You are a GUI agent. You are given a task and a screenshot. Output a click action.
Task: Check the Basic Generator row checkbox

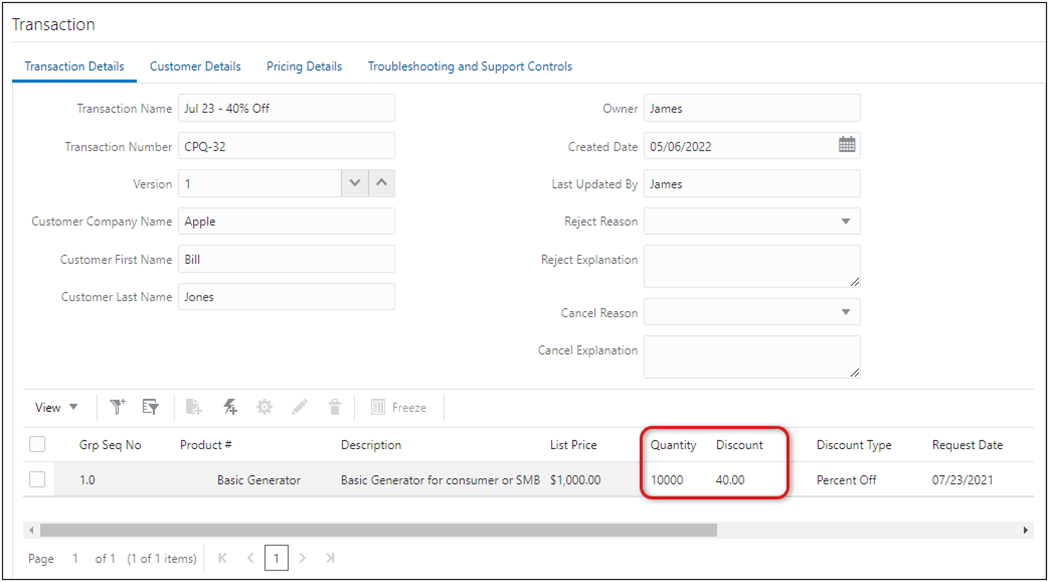pyautogui.click(x=37, y=479)
